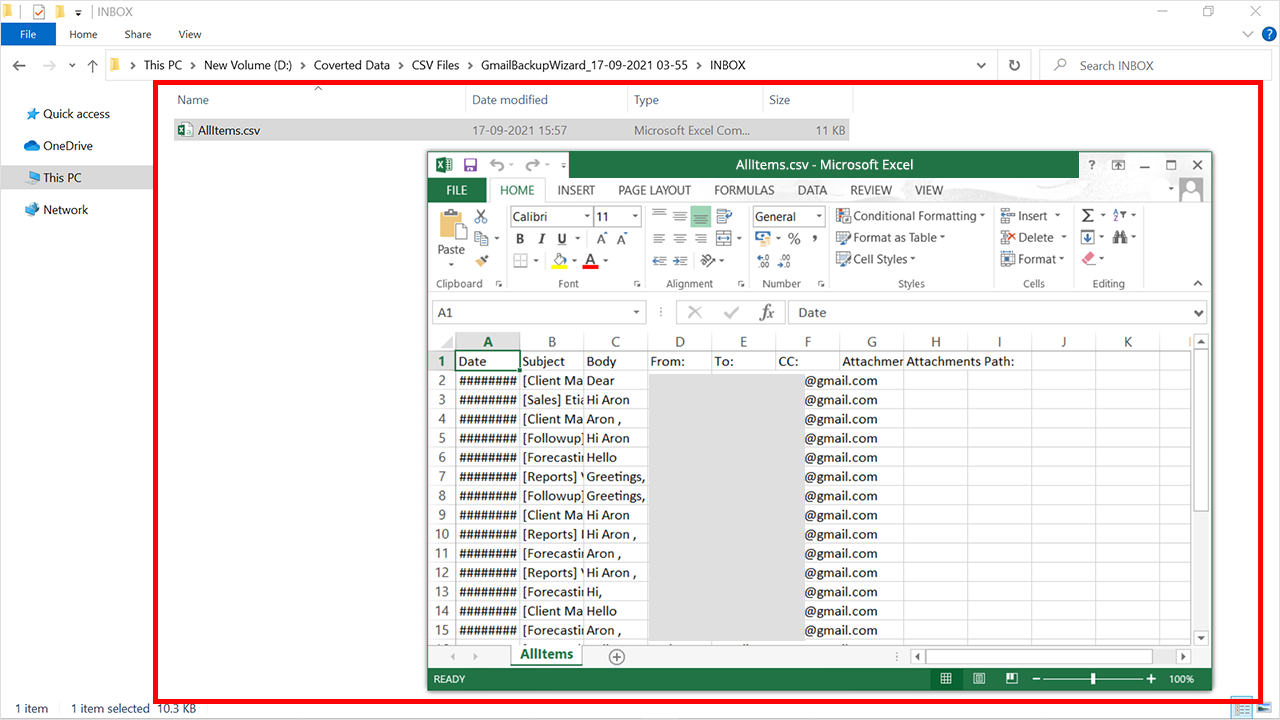This screenshot has height=720, width=1280.
Task: Open Format as Table dropdown
Action: tap(891, 238)
